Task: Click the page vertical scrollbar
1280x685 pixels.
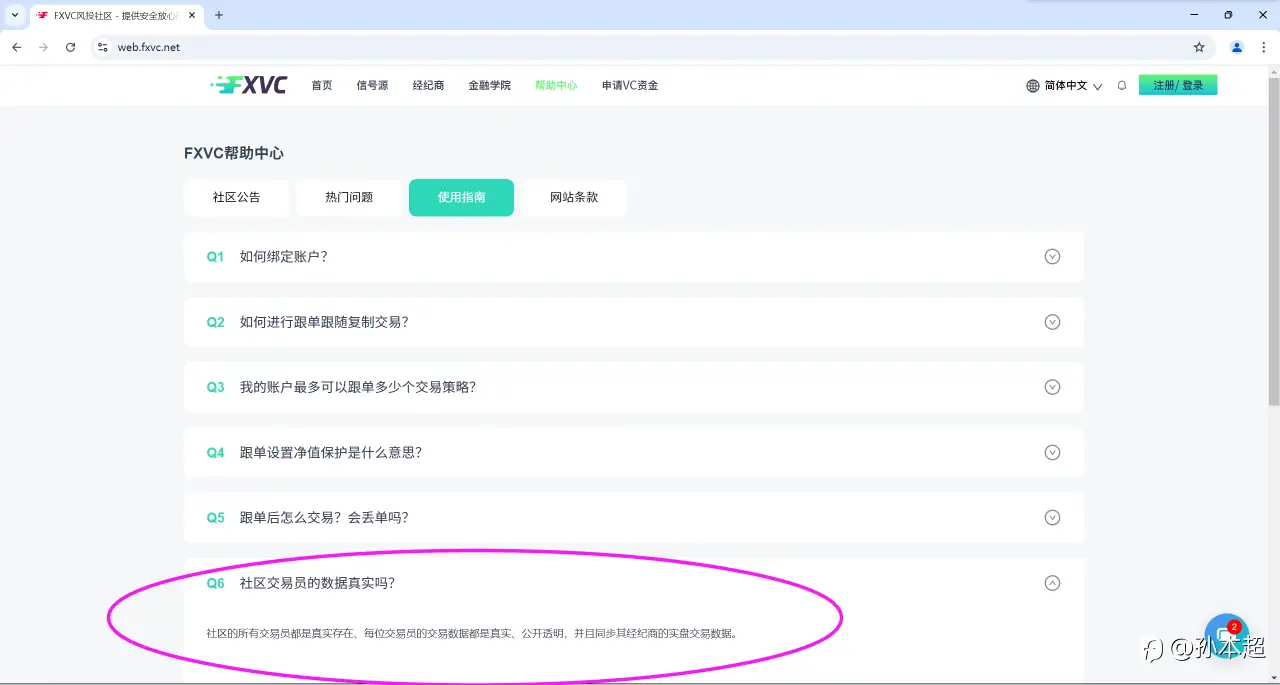Action: coord(1273,240)
